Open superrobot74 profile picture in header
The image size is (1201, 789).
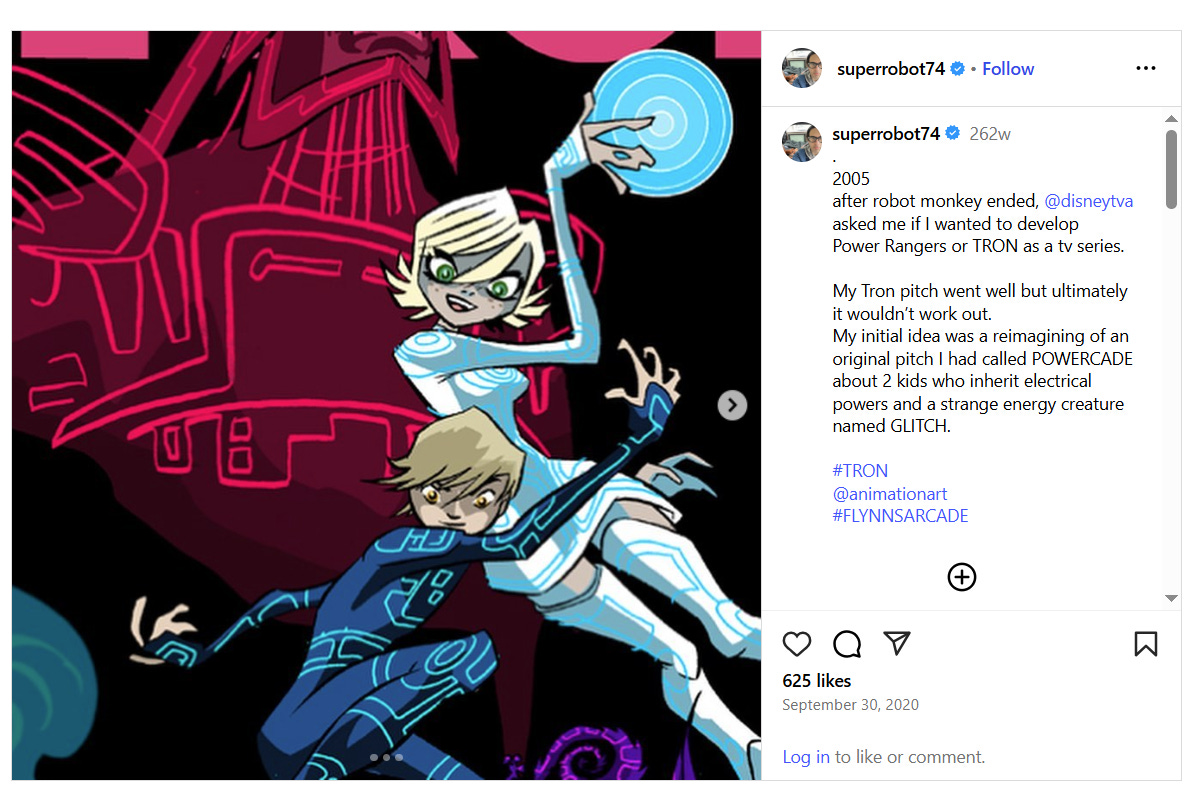point(802,68)
